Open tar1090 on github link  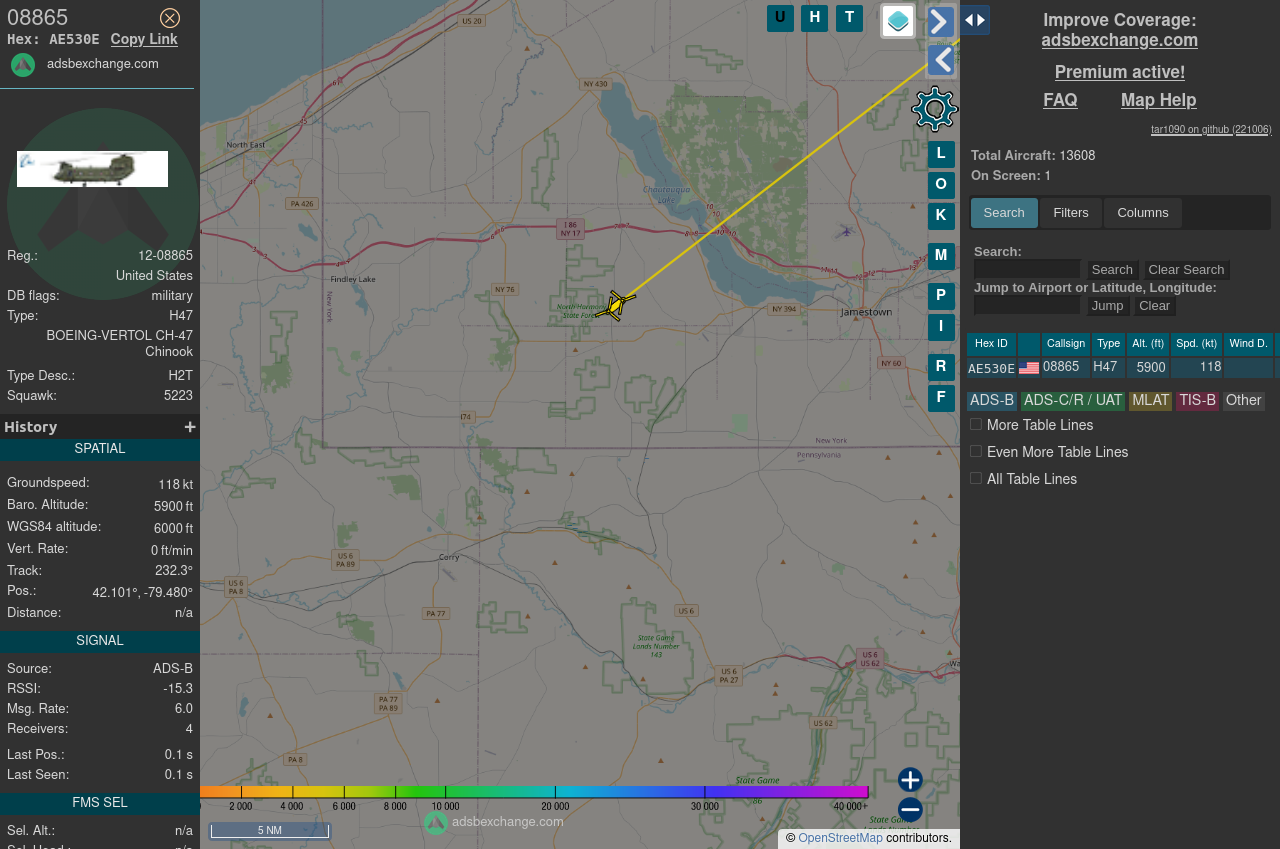(x=1211, y=130)
